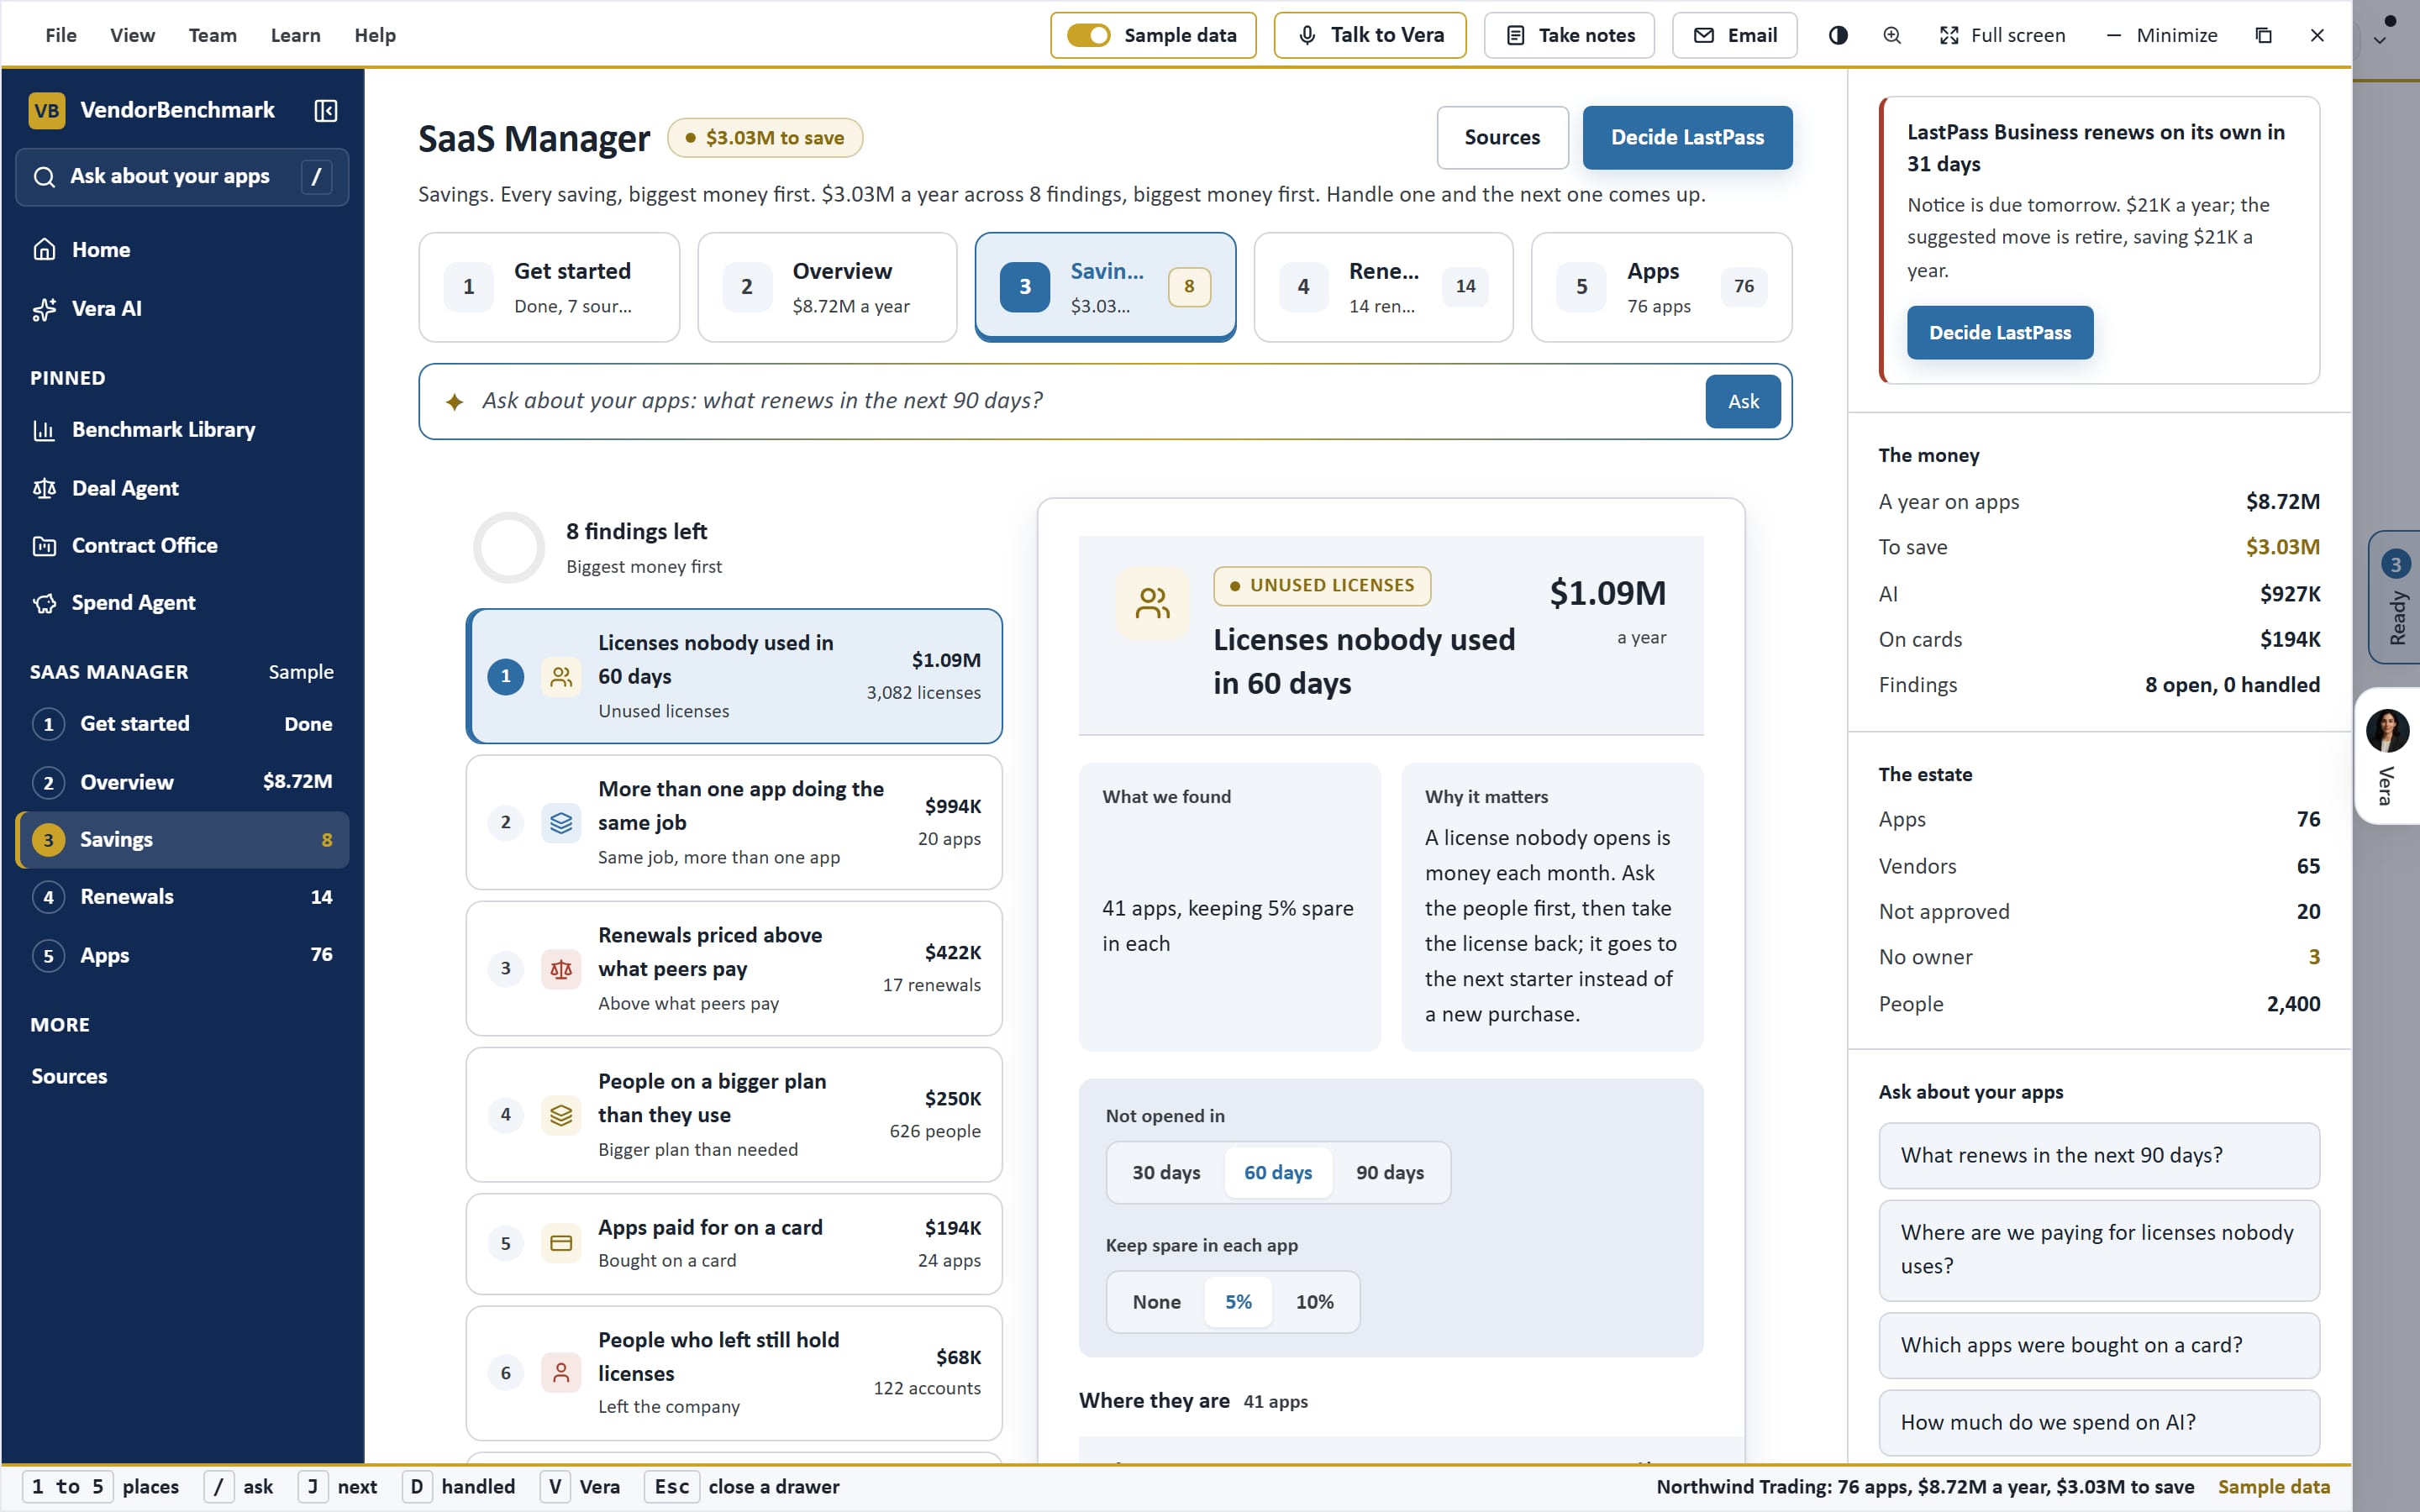2420x1512 pixels.
Task: Enter Full screen mode
Action: 2002,35
